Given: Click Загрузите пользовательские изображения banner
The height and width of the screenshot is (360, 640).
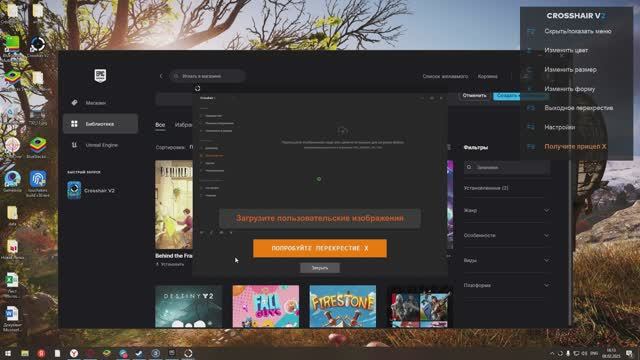Looking at the screenshot, I should [x=320, y=218].
